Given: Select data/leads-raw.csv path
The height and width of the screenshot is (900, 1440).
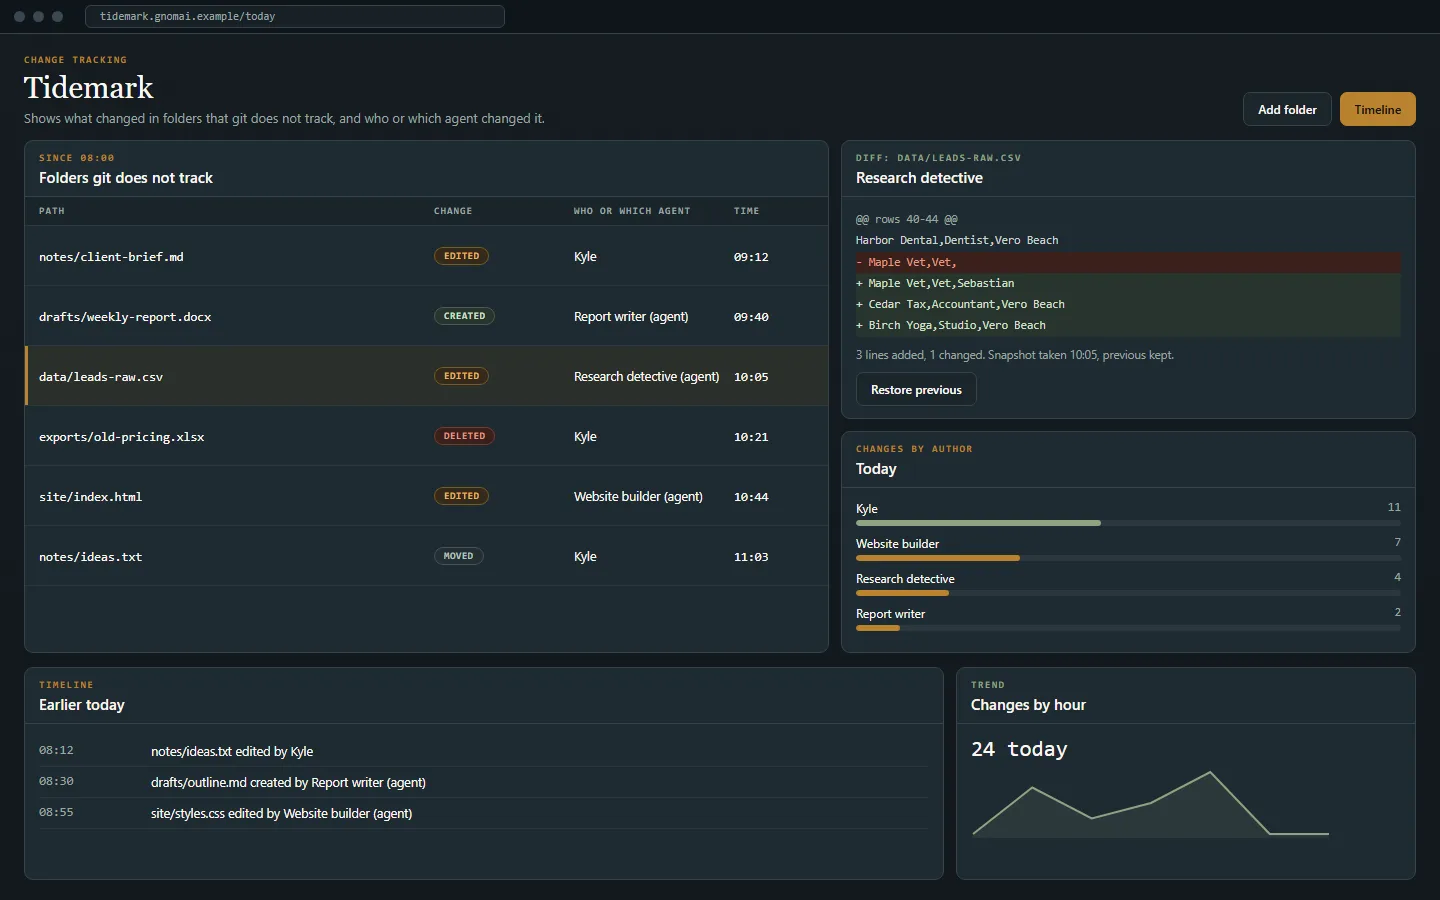Looking at the screenshot, I should (x=101, y=377).
